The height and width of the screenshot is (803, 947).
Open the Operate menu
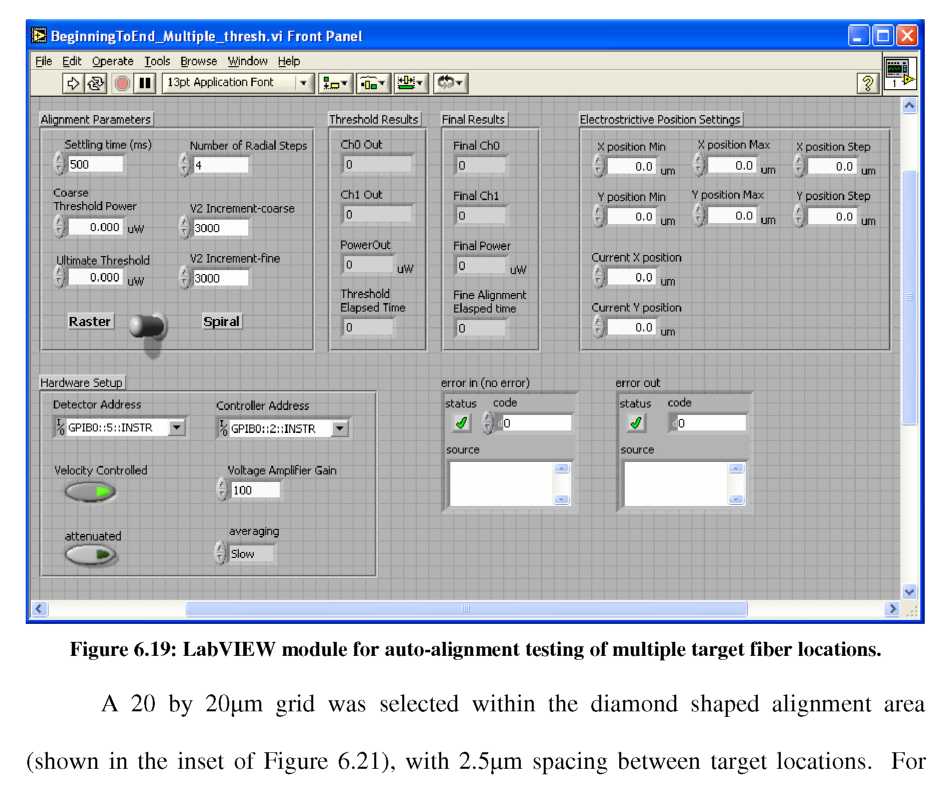pos(113,61)
